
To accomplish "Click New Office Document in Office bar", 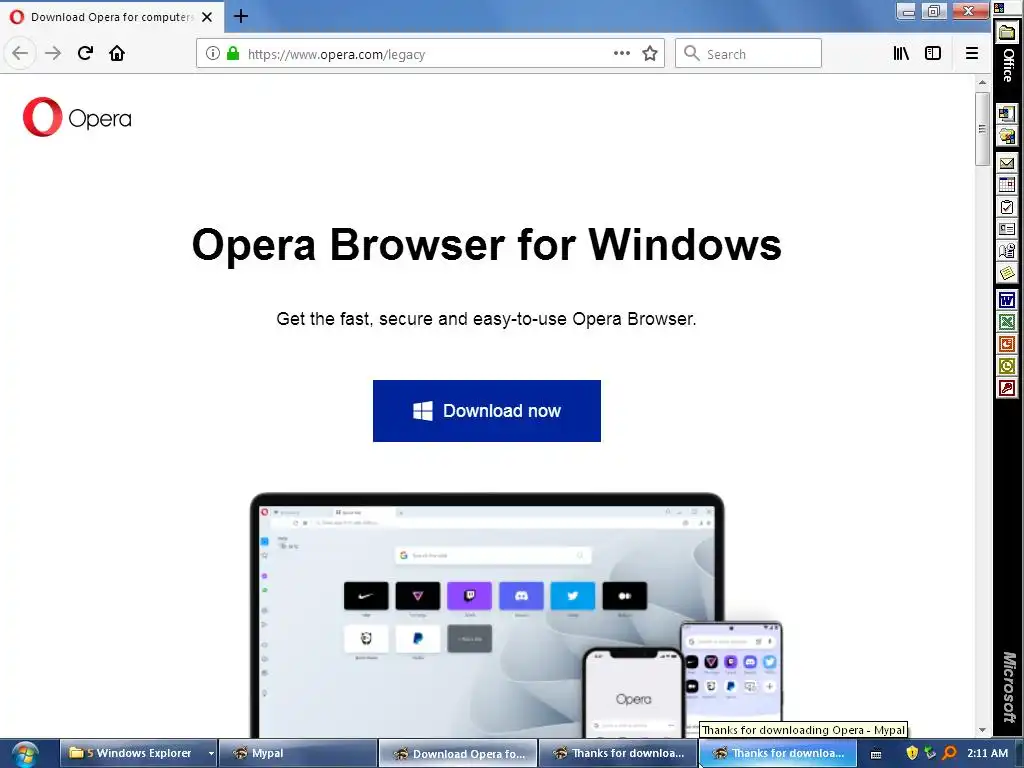I will [1007, 114].
